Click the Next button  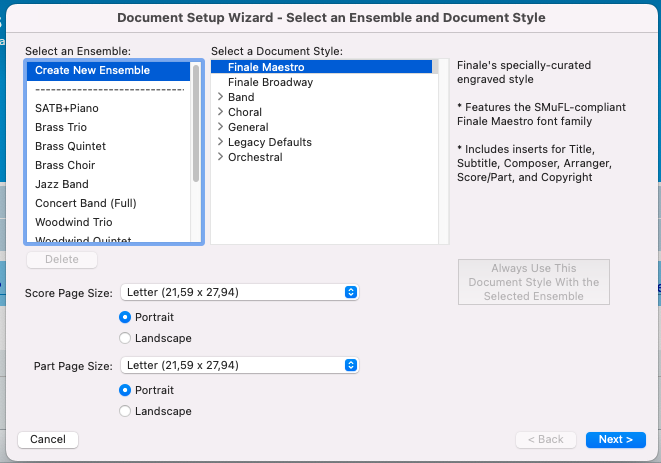pos(615,439)
